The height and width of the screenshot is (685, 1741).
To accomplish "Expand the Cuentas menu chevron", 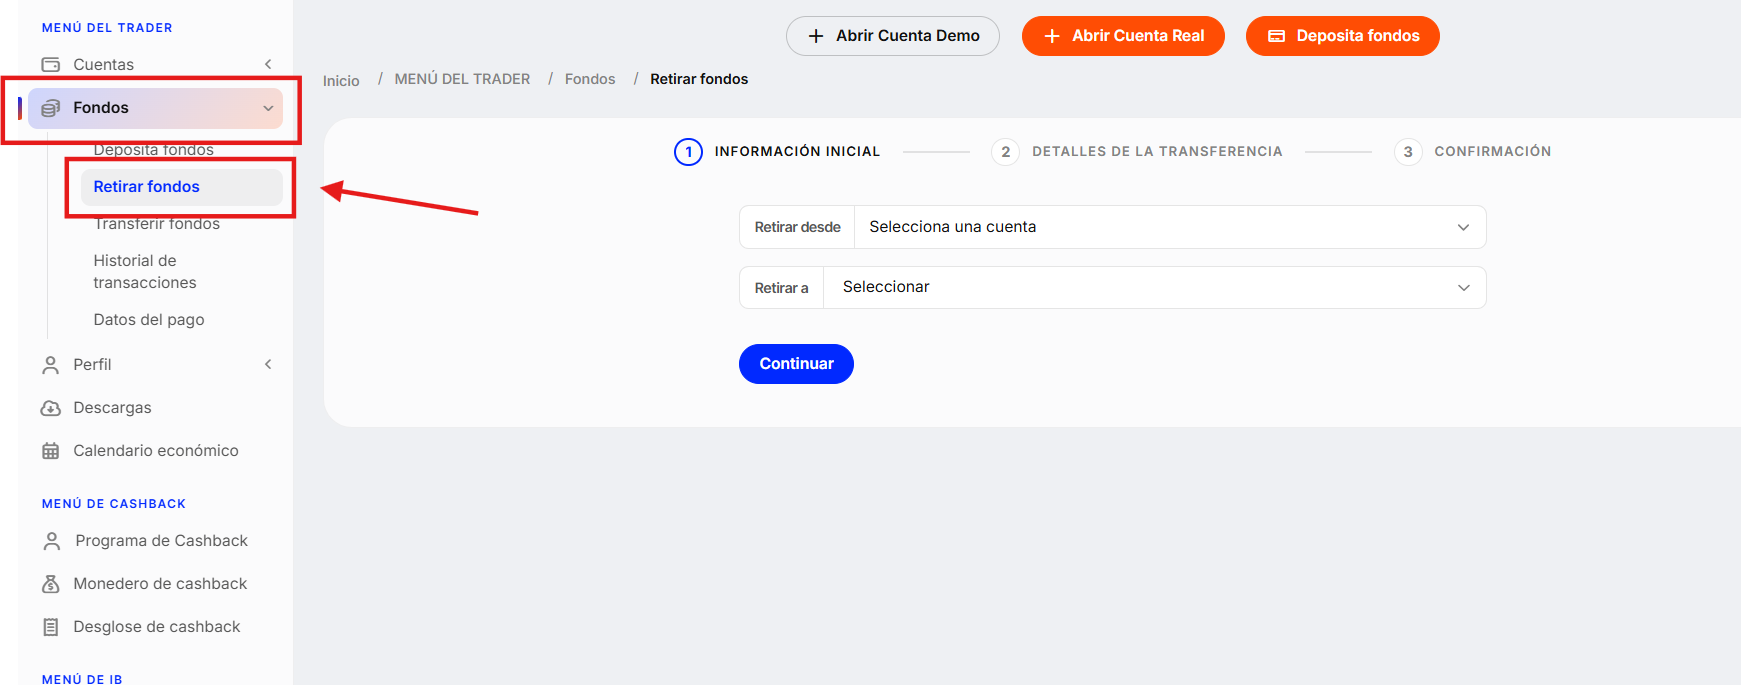I will pos(268,64).
